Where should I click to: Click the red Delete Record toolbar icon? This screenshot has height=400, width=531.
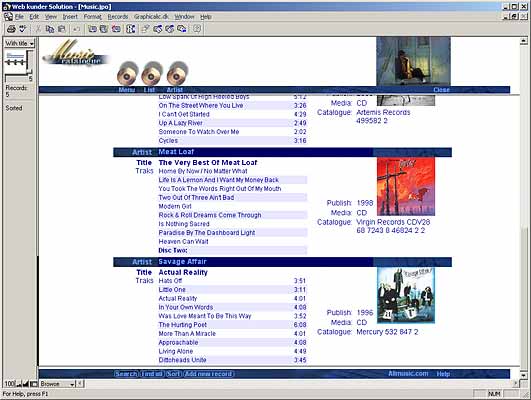click(x=116, y=29)
